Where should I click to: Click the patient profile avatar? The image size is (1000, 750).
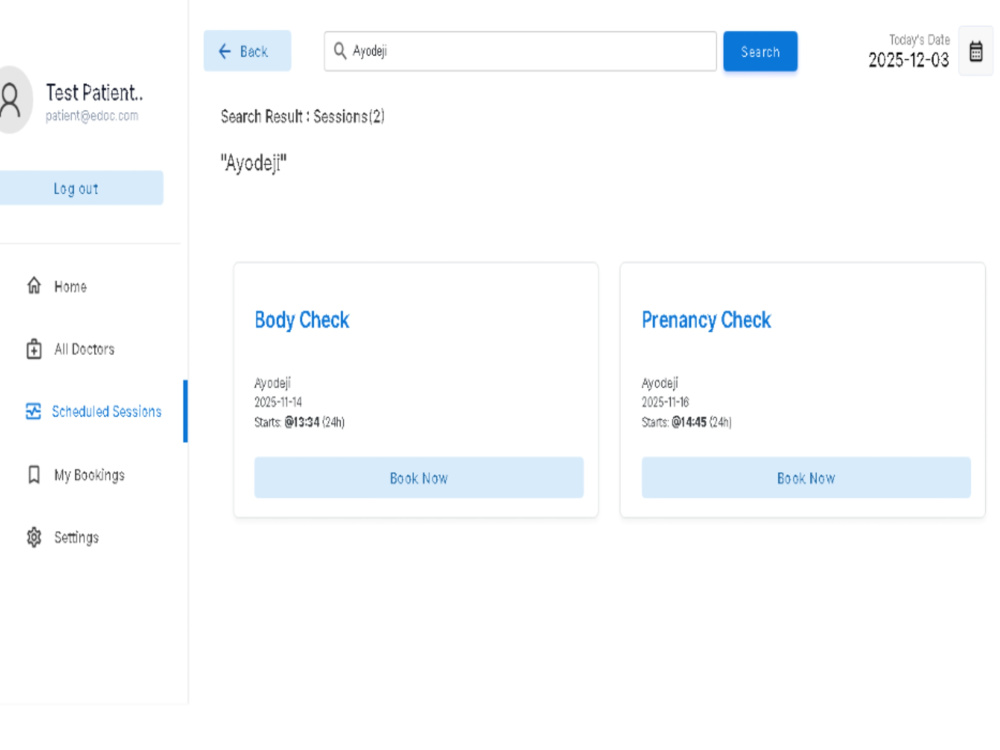(13, 99)
